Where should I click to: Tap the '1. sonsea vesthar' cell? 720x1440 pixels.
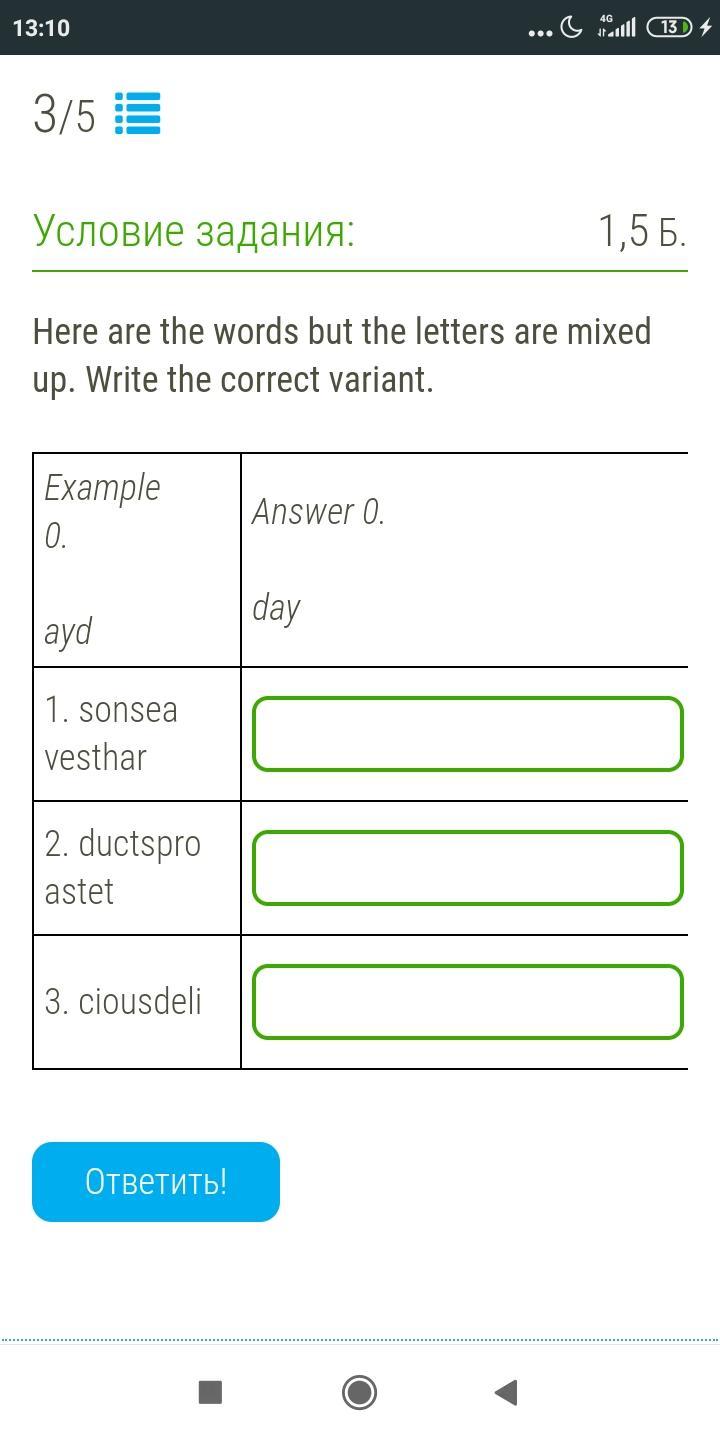(x=137, y=734)
